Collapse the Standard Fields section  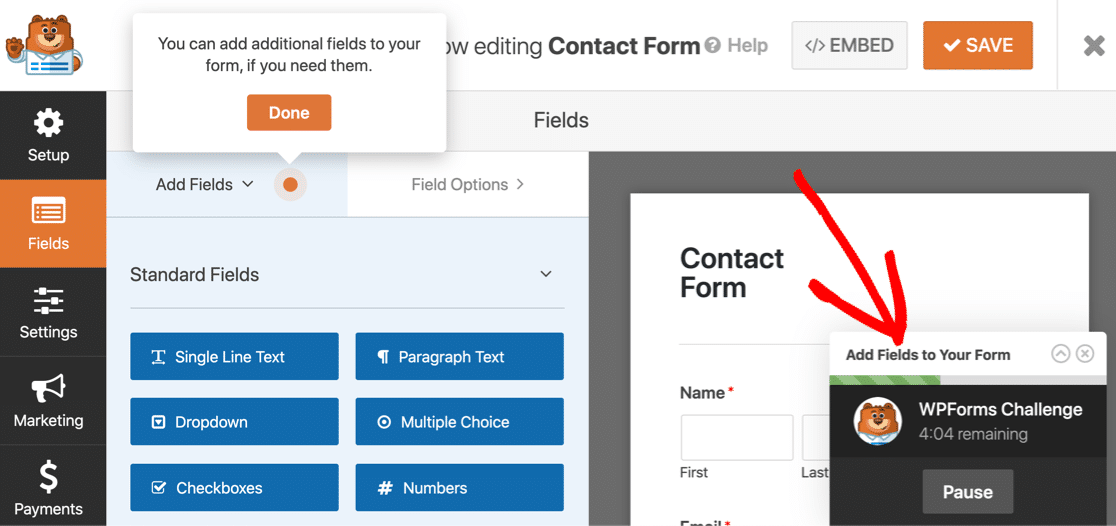(546, 274)
